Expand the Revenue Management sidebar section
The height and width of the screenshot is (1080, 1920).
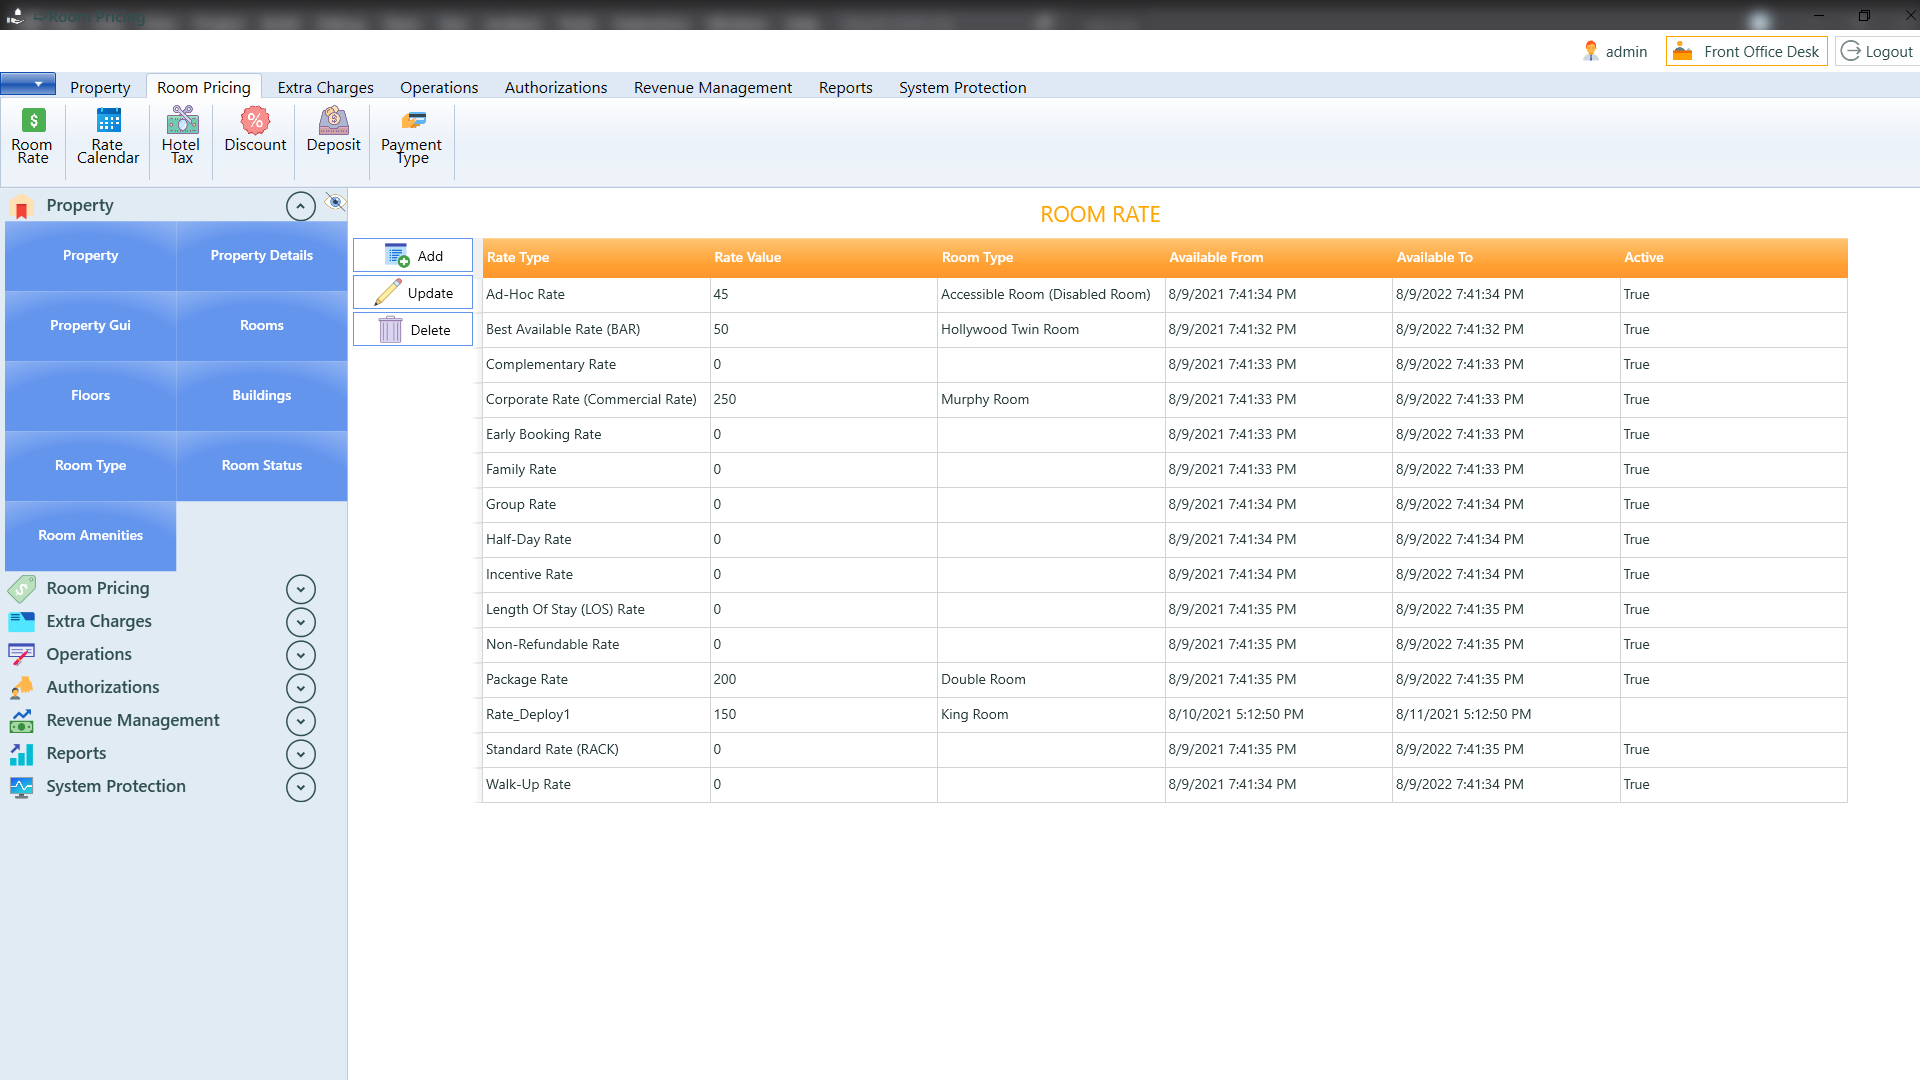click(x=301, y=721)
